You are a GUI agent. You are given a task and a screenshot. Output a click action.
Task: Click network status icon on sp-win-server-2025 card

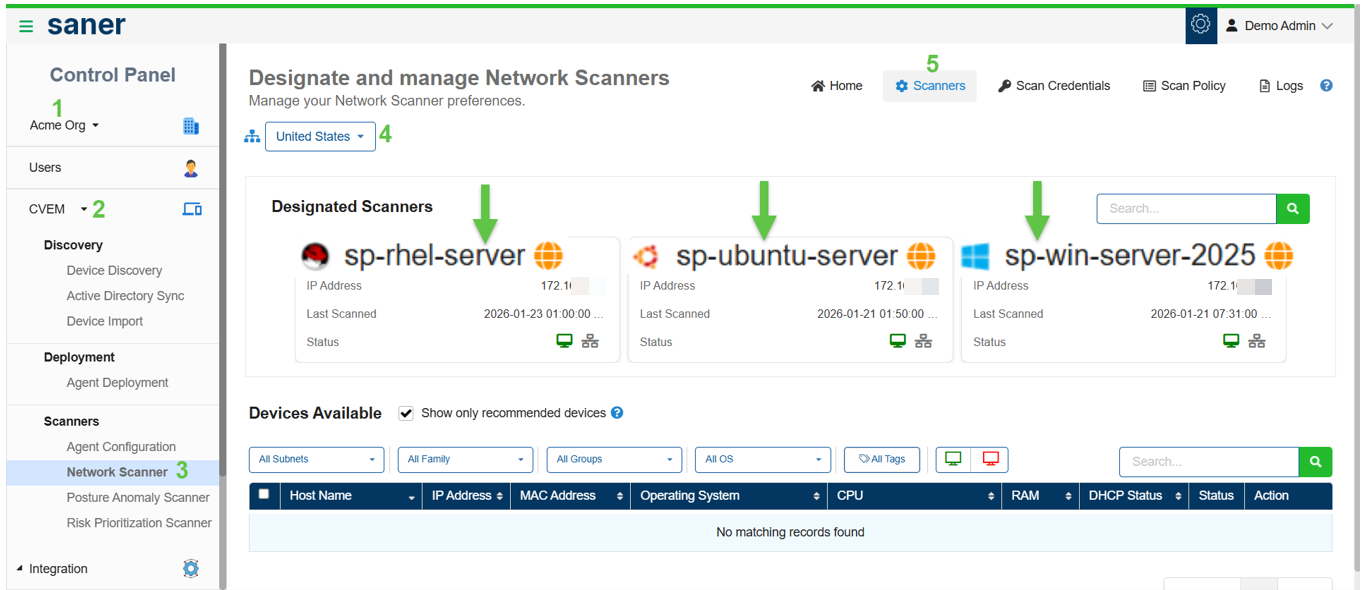1257,341
